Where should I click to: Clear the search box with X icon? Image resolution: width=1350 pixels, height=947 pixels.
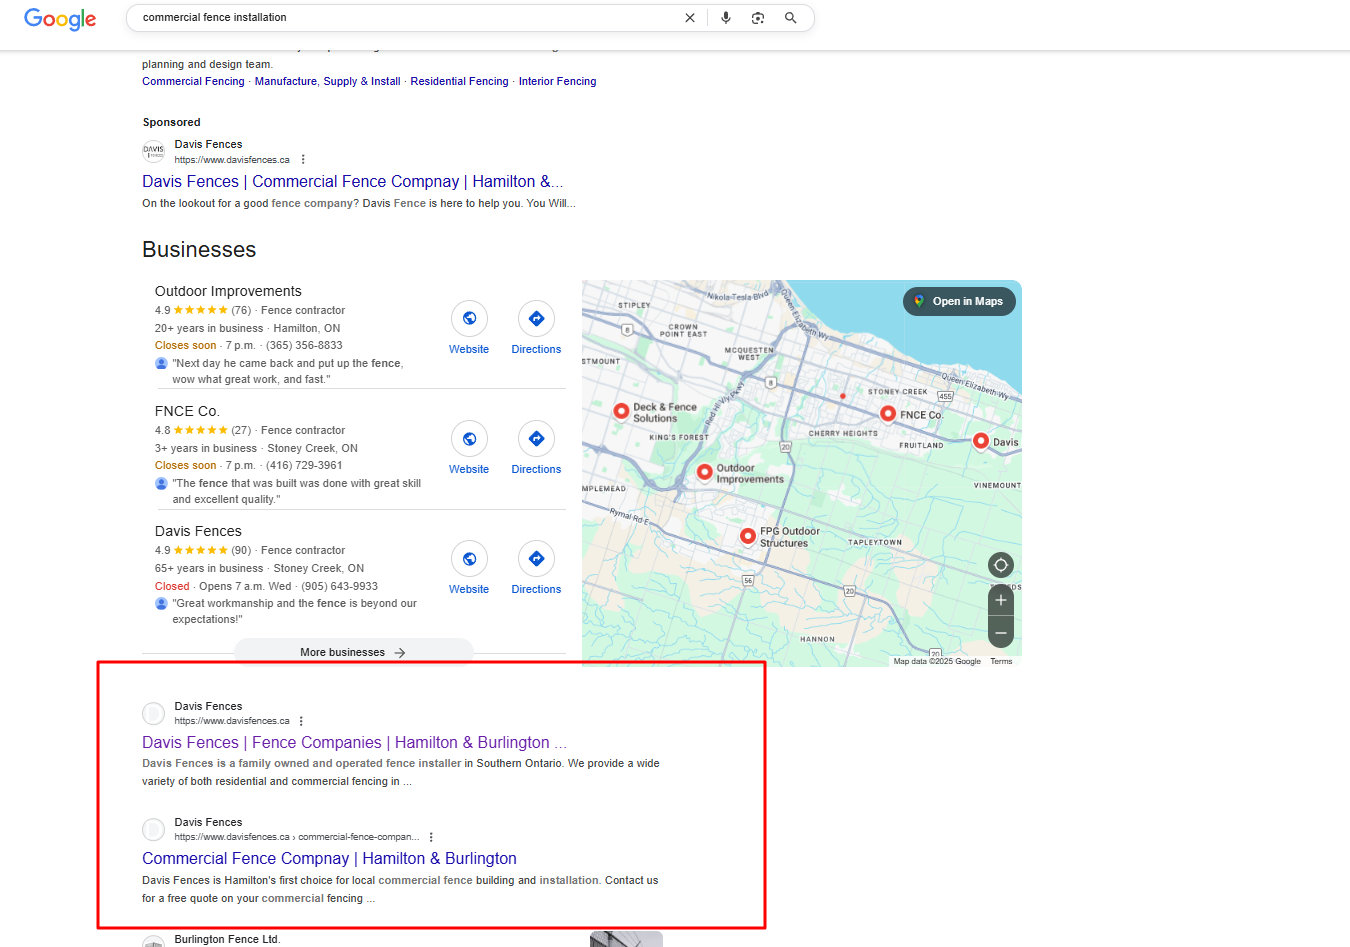tap(690, 18)
